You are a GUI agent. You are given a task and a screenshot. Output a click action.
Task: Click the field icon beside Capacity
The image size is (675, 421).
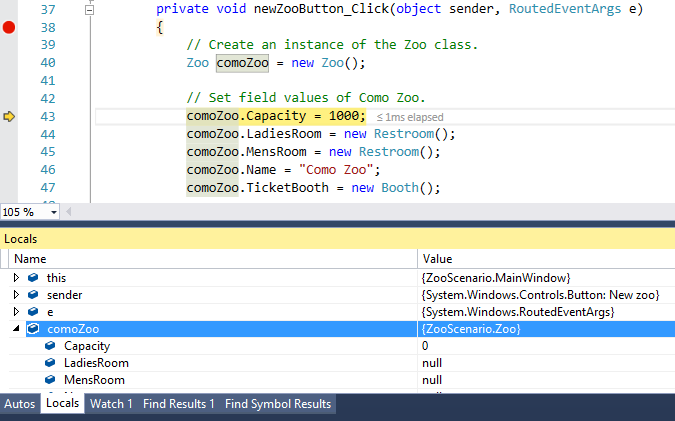(50, 346)
